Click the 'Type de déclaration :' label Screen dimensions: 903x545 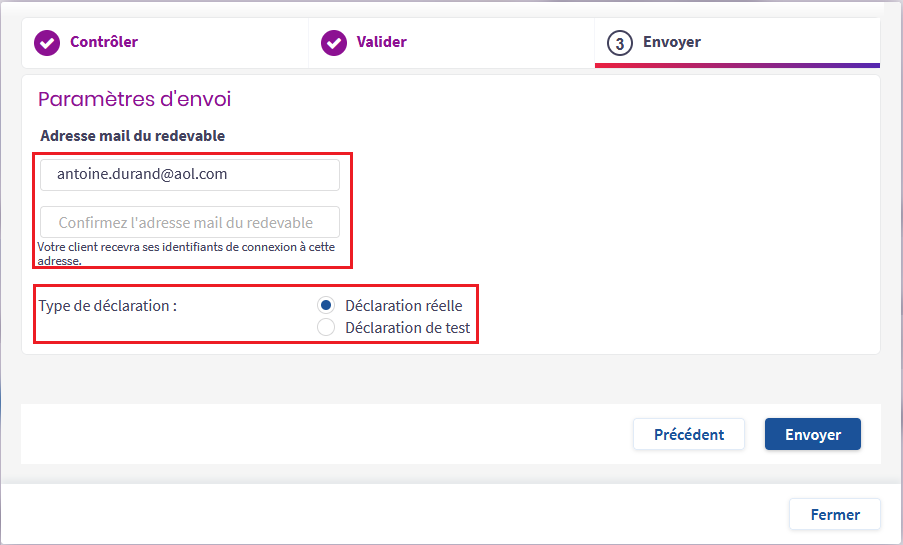(107, 305)
